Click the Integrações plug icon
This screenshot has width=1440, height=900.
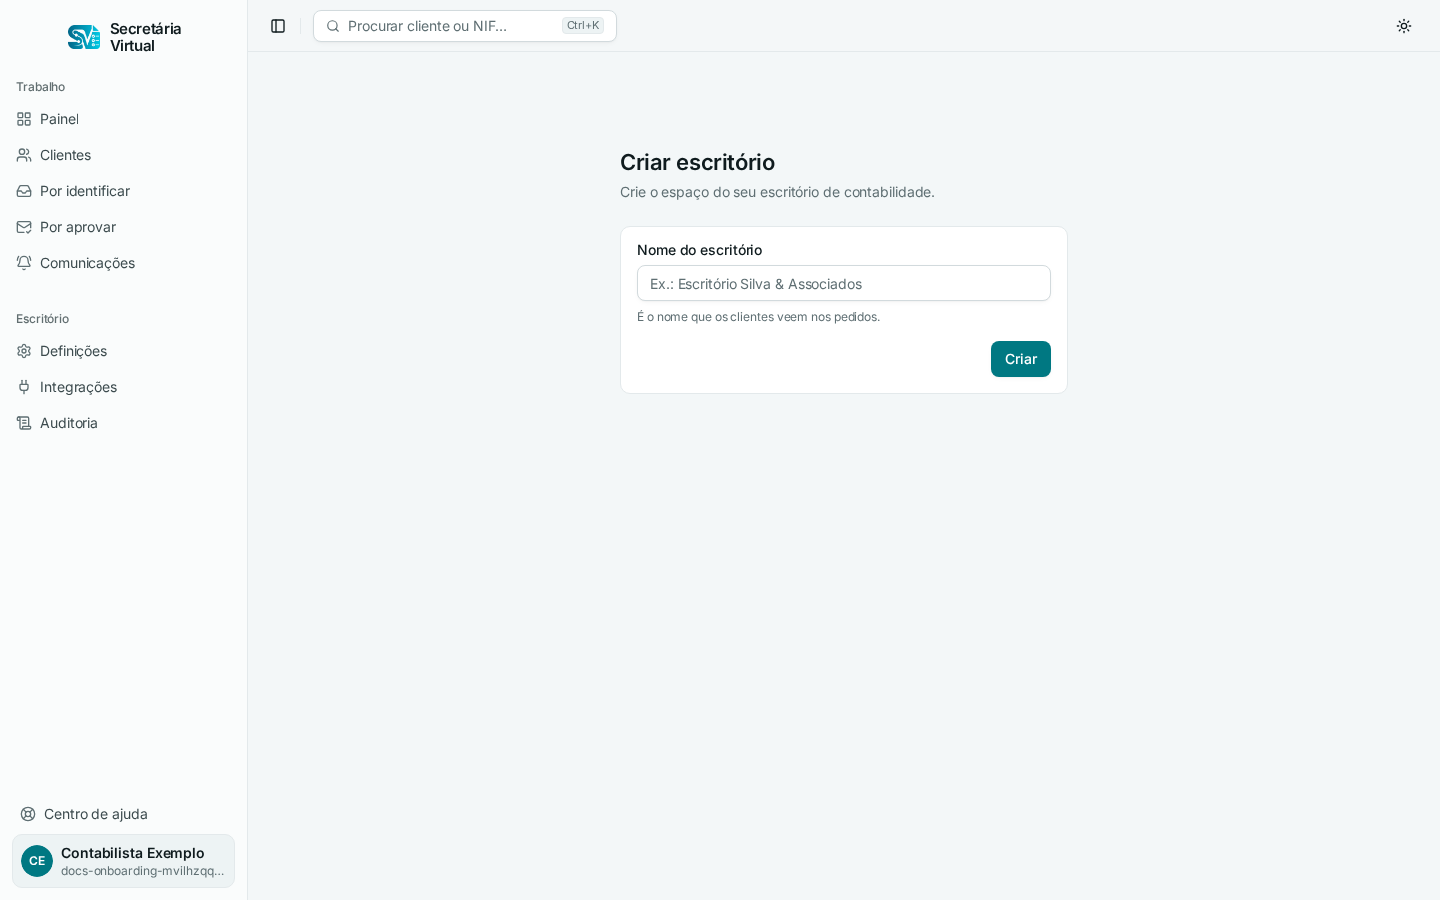(x=24, y=387)
